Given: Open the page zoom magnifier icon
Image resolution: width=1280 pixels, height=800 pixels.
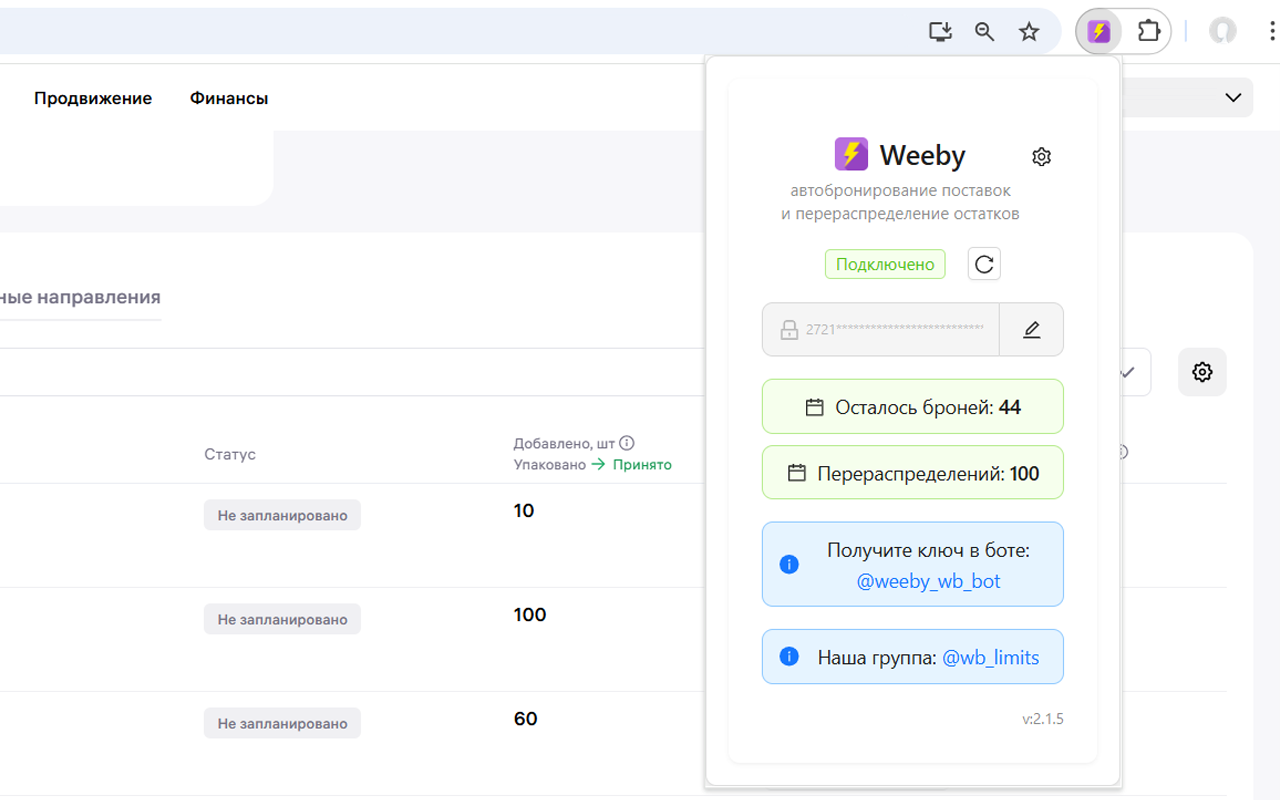Looking at the screenshot, I should pyautogui.click(x=985, y=32).
